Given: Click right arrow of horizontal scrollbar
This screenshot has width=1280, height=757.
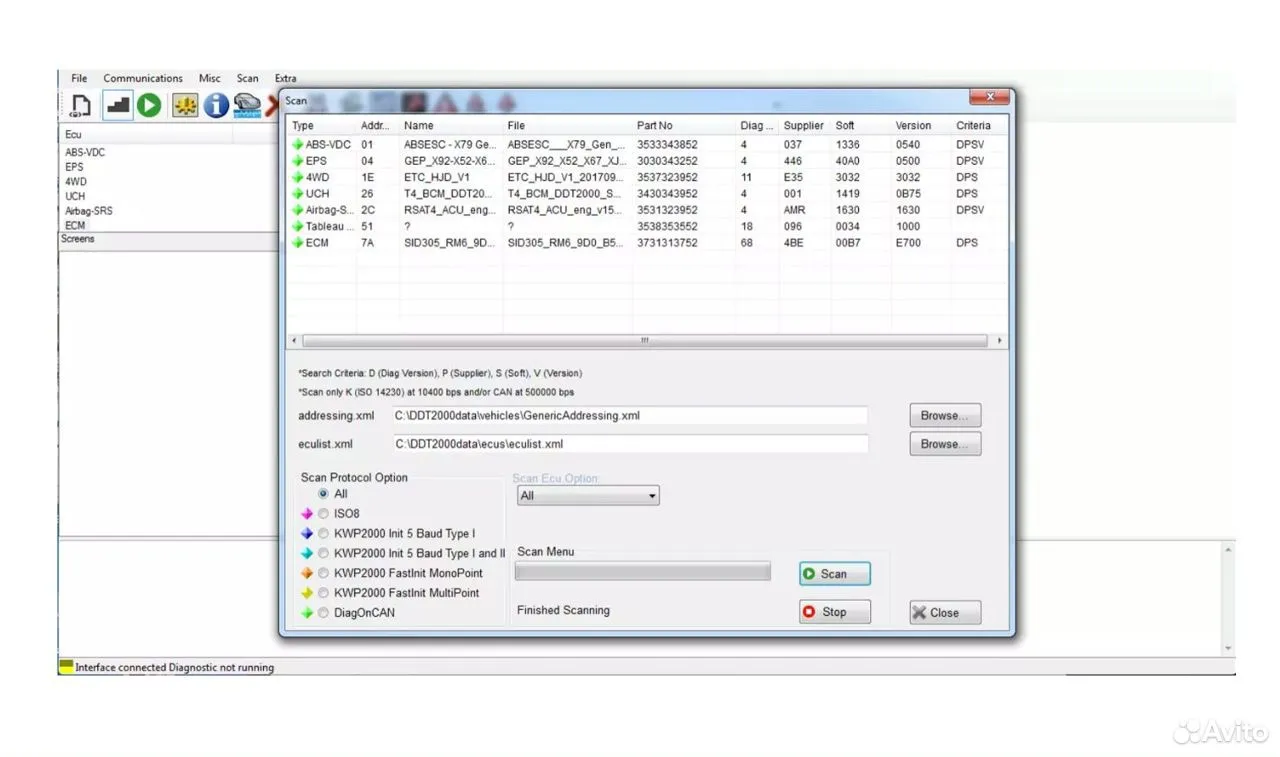Looking at the screenshot, I should pyautogui.click(x=1000, y=341).
